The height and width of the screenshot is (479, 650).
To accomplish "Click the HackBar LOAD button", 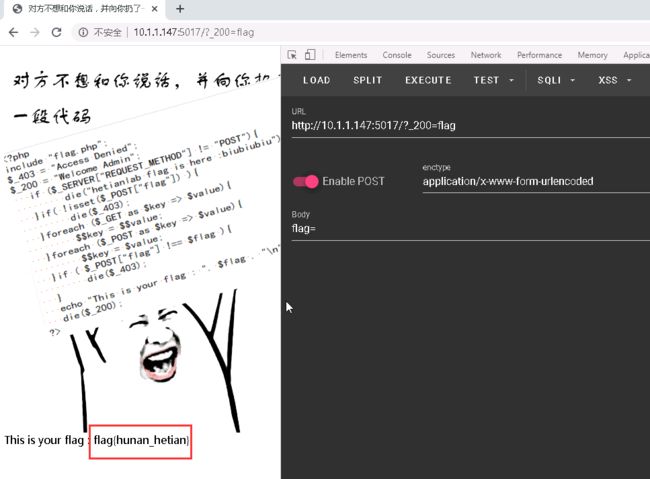I will coord(317,80).
